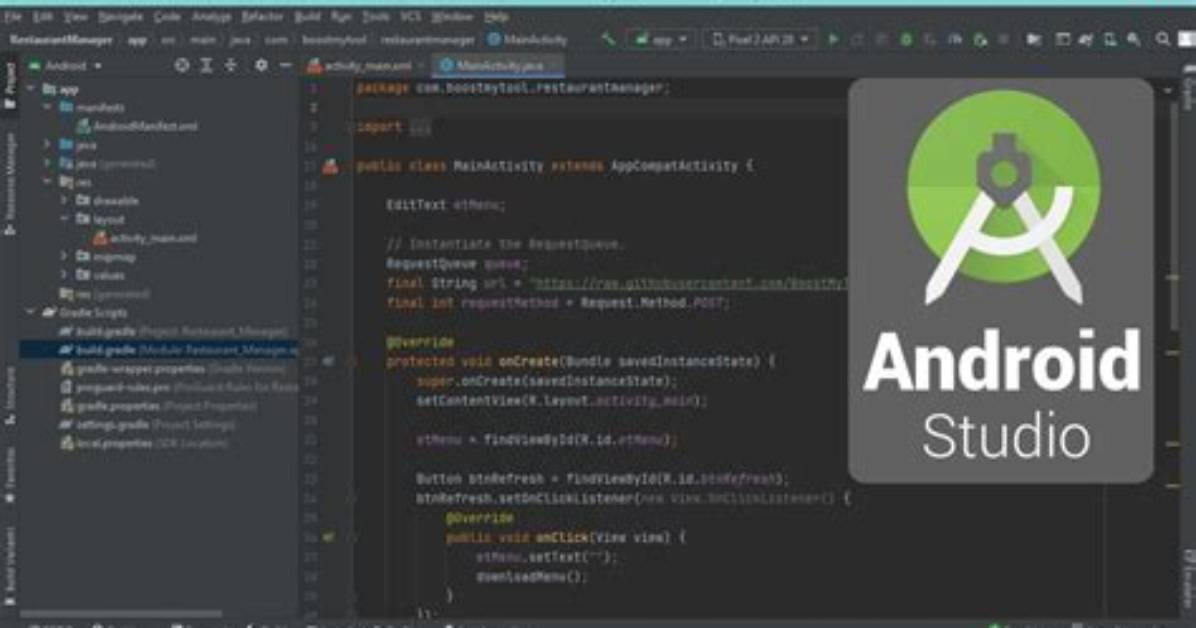Select gradle.properties (Project Properties) file

point(159,406)
